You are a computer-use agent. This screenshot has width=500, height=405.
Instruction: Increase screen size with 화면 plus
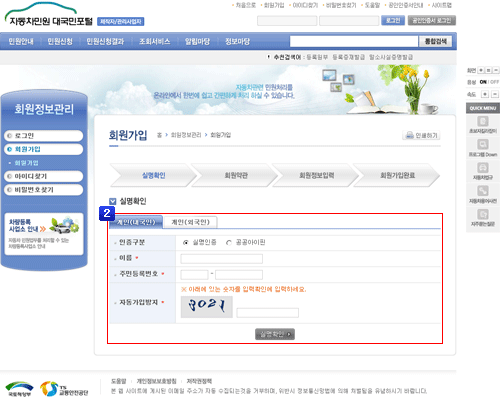coord(481,70)
